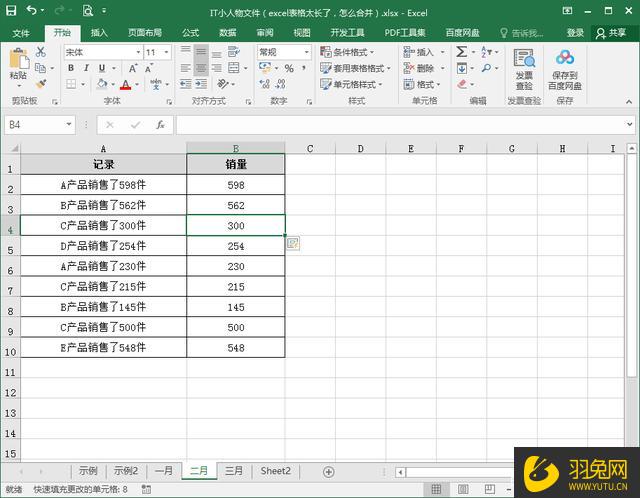Viewport: 640px width, 498px height.
Task: Click the Undo arrow icon
Action: [32, 11]
